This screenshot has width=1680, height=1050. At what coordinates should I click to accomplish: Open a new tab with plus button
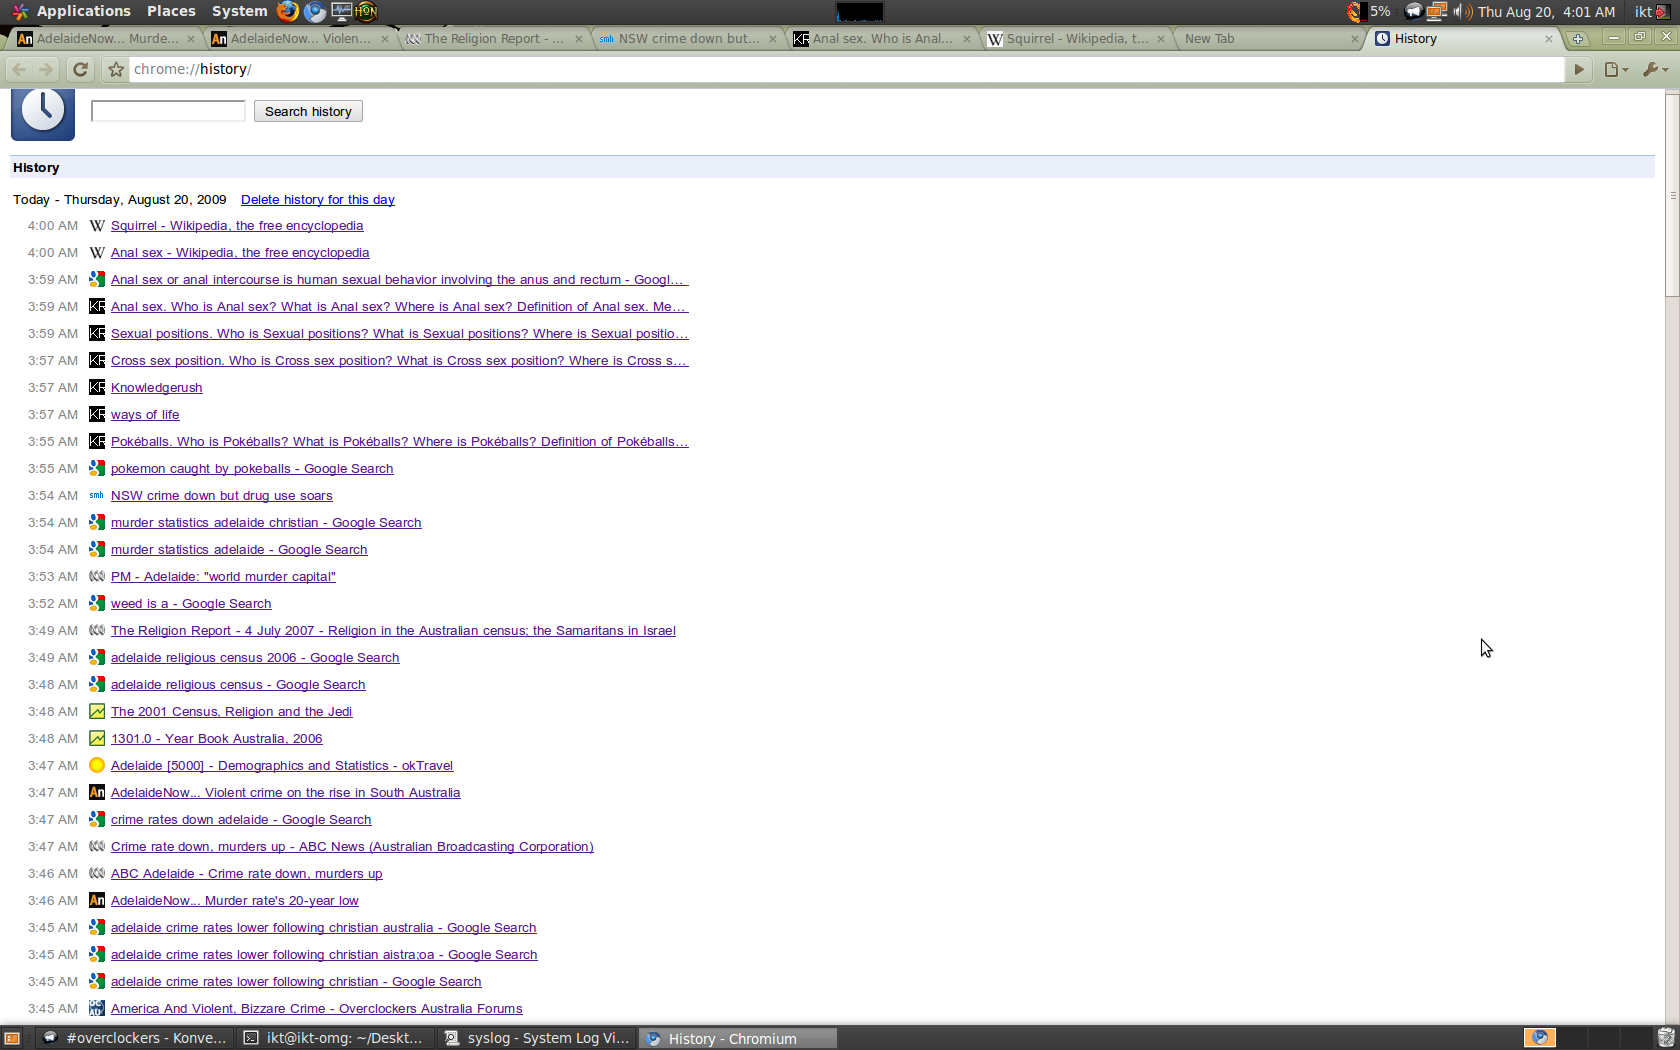click(x=1578, y=39)
